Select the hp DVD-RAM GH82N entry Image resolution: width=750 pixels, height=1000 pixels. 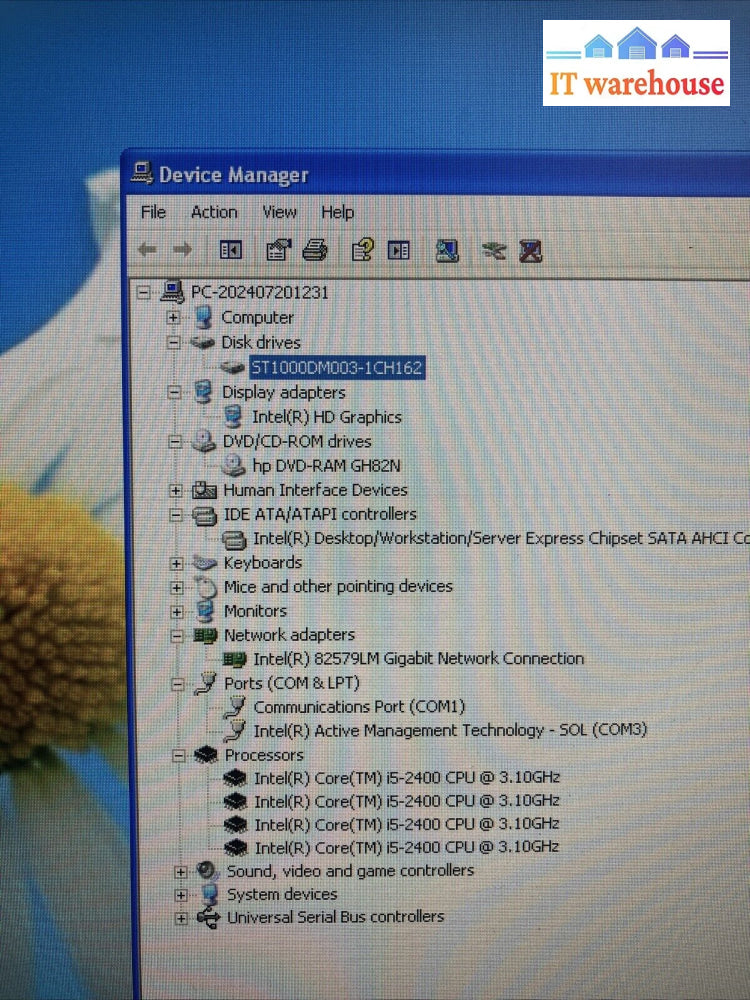(327, 466)
